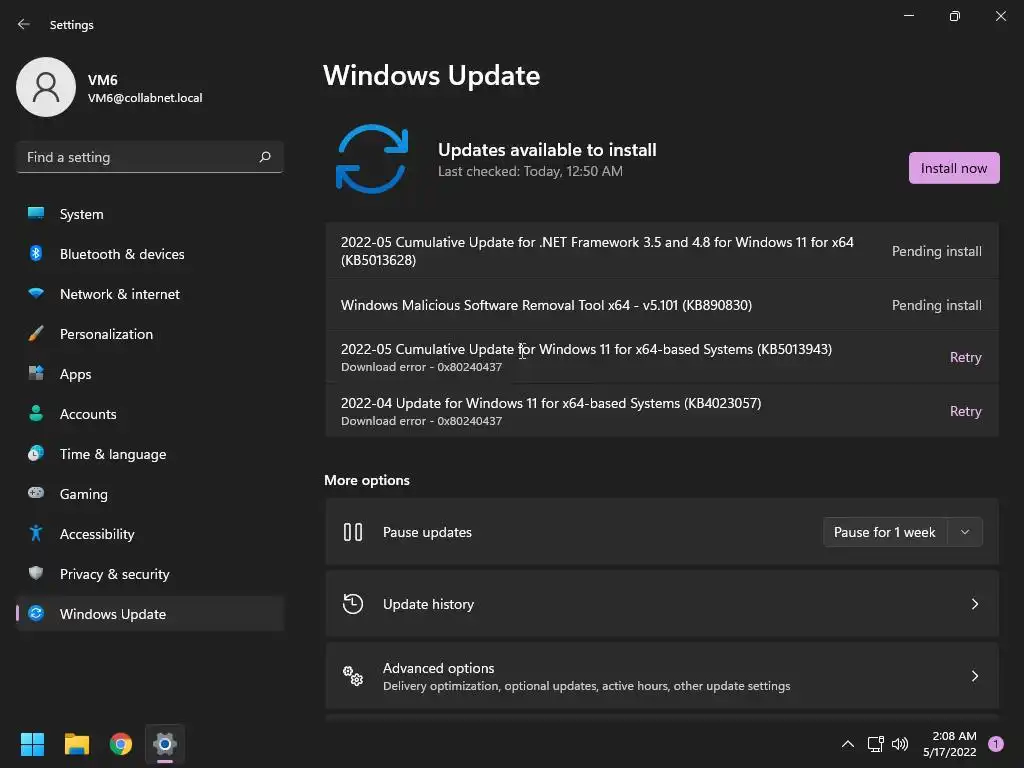Retry the KB5013943 cumulative update download
Image resolution: width=1024 pixels, height=768 pixels.
[965, 357]
